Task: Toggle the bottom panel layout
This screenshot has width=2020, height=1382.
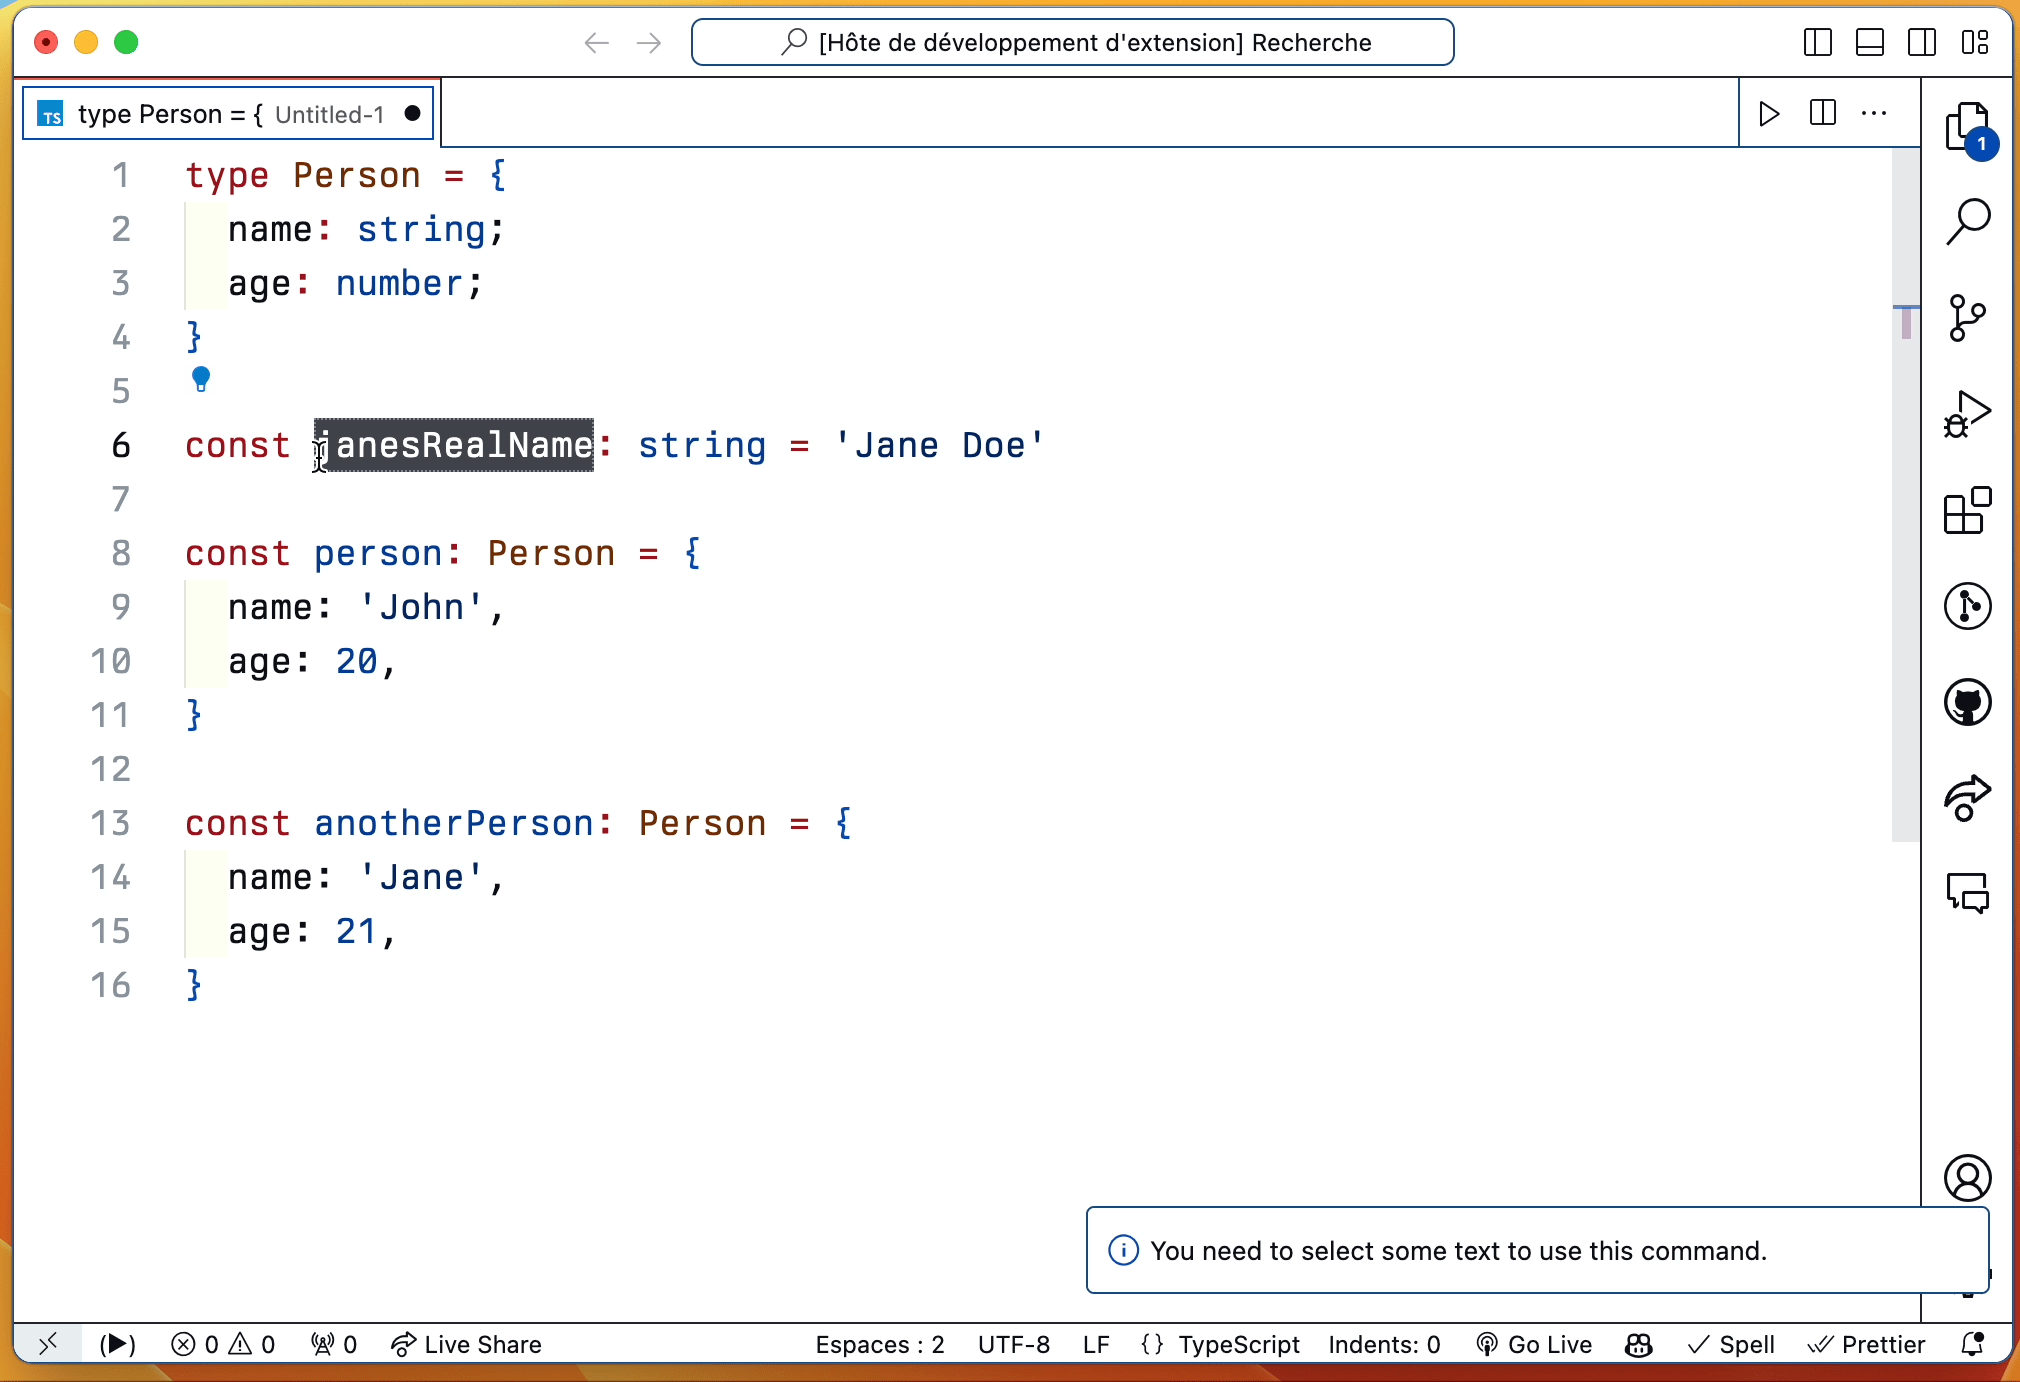Action: point(1869,43)
